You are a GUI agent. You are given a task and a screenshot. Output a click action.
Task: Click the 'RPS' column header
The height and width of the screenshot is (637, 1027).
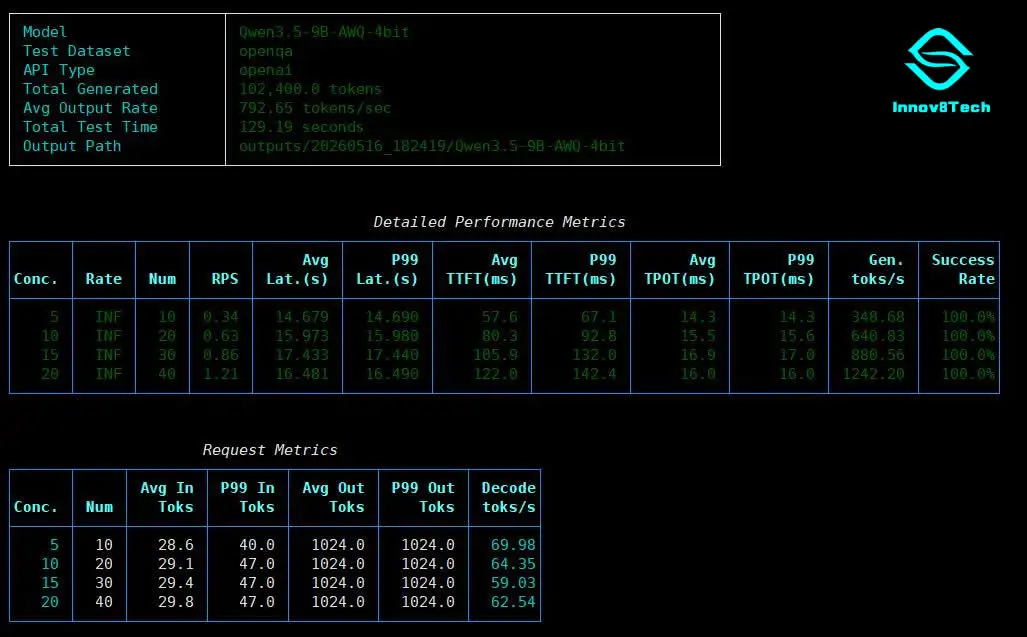225,279
